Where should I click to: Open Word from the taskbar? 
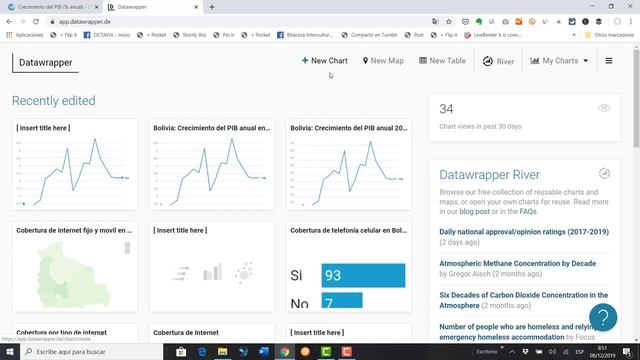click(x=264, y=351)
